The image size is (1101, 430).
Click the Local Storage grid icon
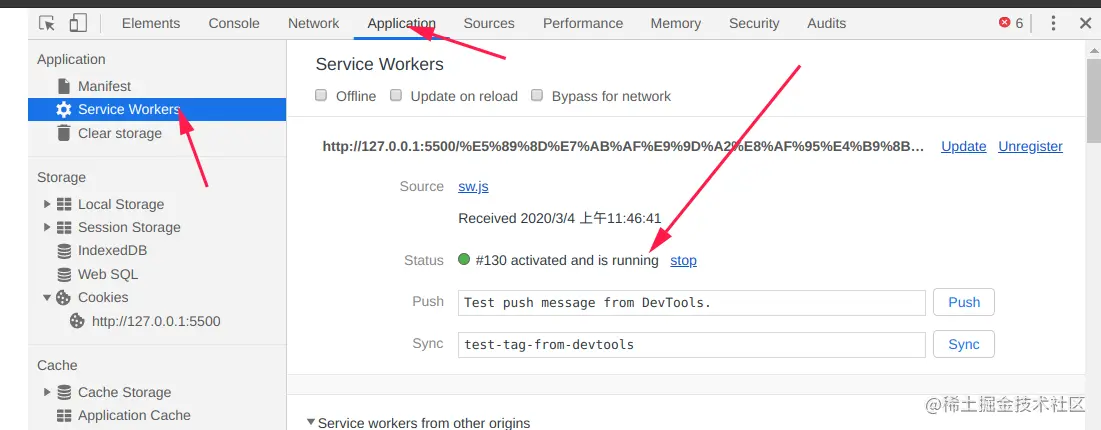point(64,204)
